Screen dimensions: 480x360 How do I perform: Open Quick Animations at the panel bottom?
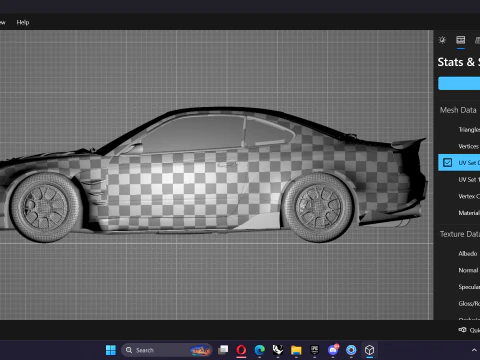[x=469, y=330]
